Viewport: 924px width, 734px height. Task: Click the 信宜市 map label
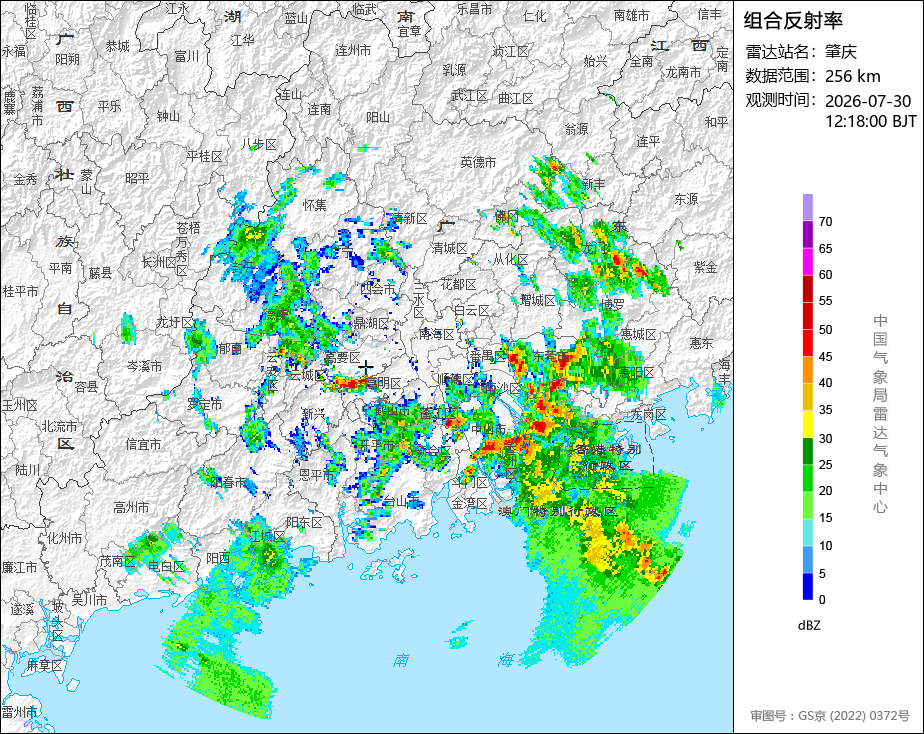(x=143, y=445)
